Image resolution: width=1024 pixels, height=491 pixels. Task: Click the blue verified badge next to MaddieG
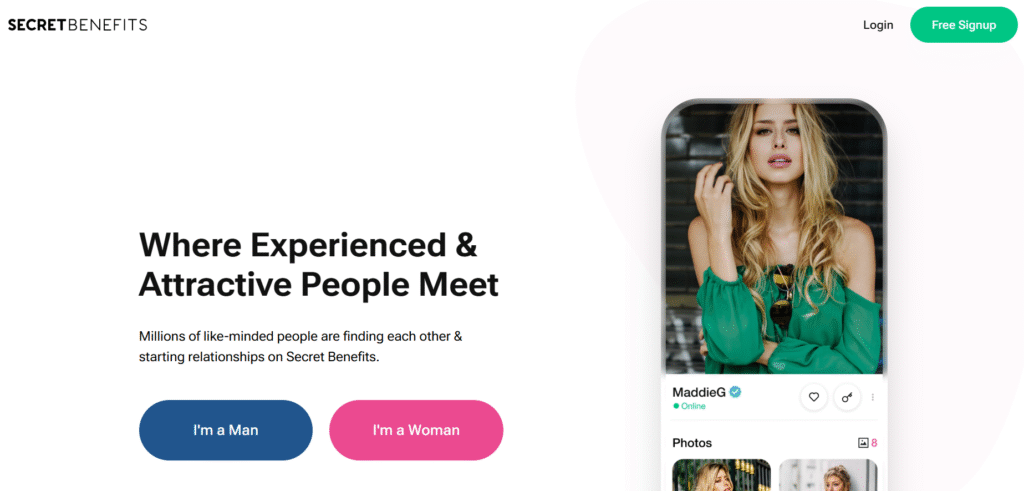pyautogui.click(x=735, y=392)
